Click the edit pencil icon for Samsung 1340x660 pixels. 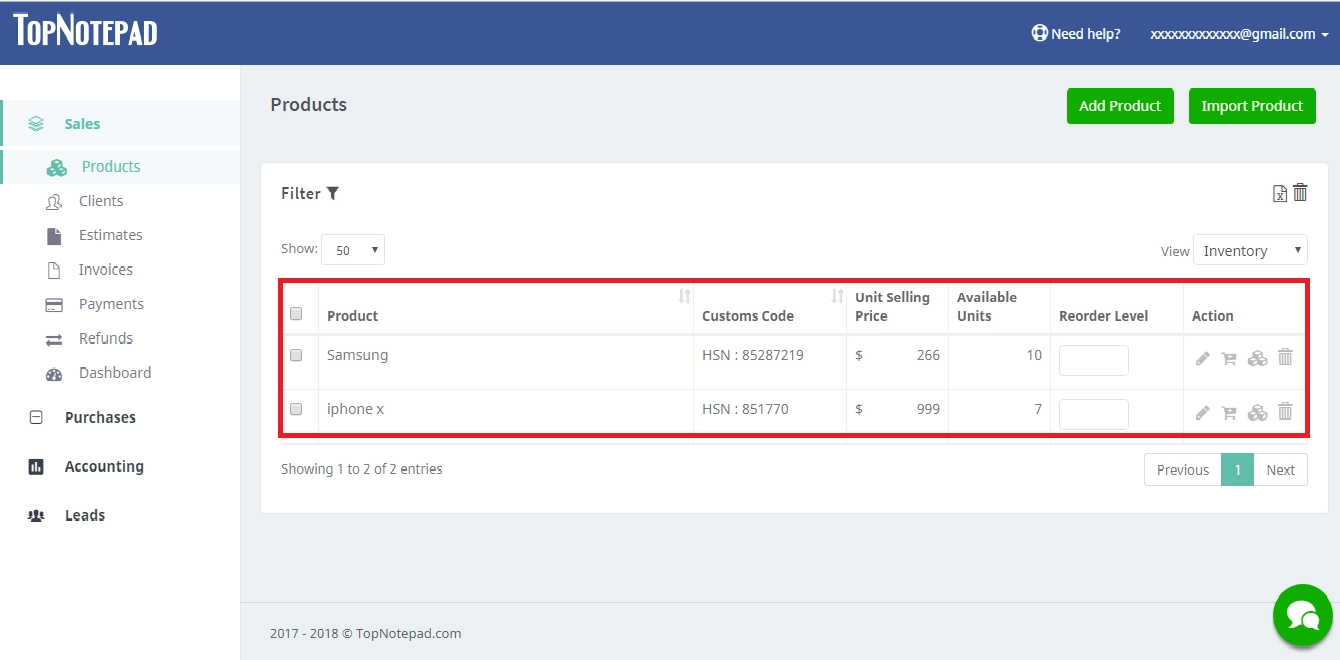click(x=1202, y=358)
